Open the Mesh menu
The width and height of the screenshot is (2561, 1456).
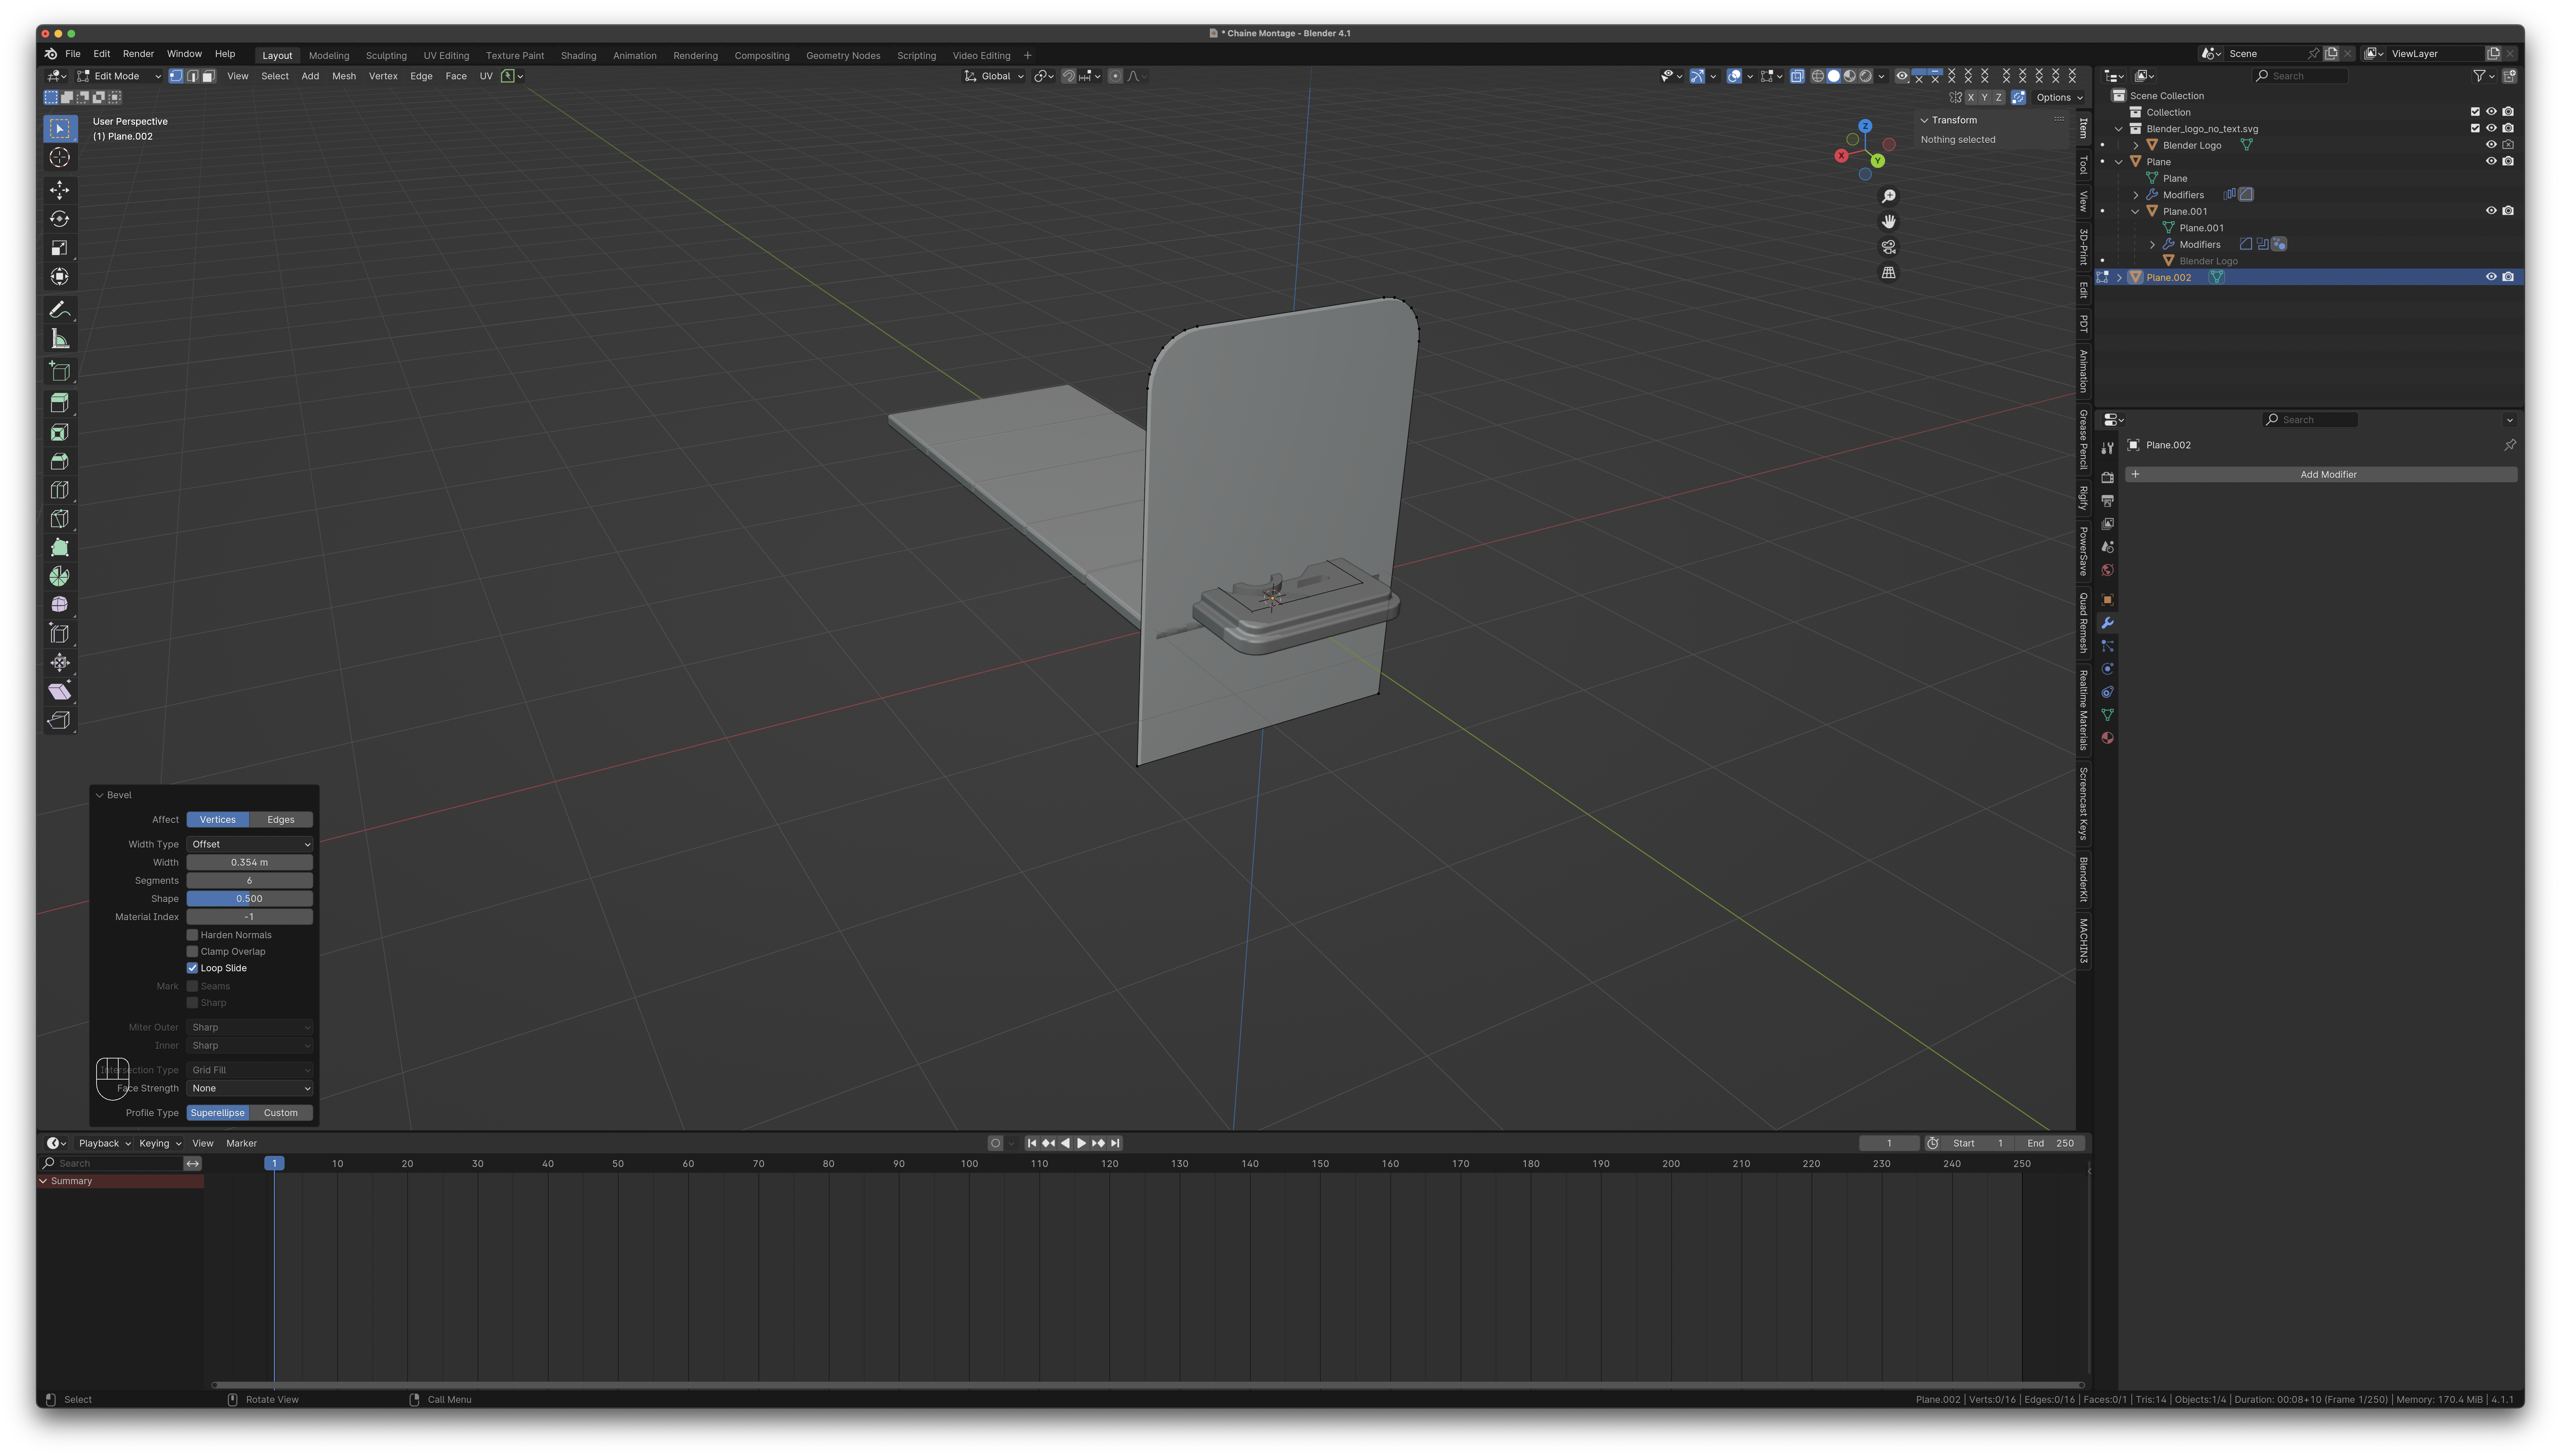344,76
